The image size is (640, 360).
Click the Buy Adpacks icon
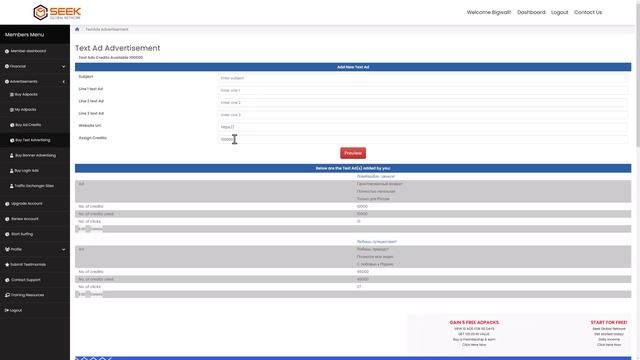[12, 94]
